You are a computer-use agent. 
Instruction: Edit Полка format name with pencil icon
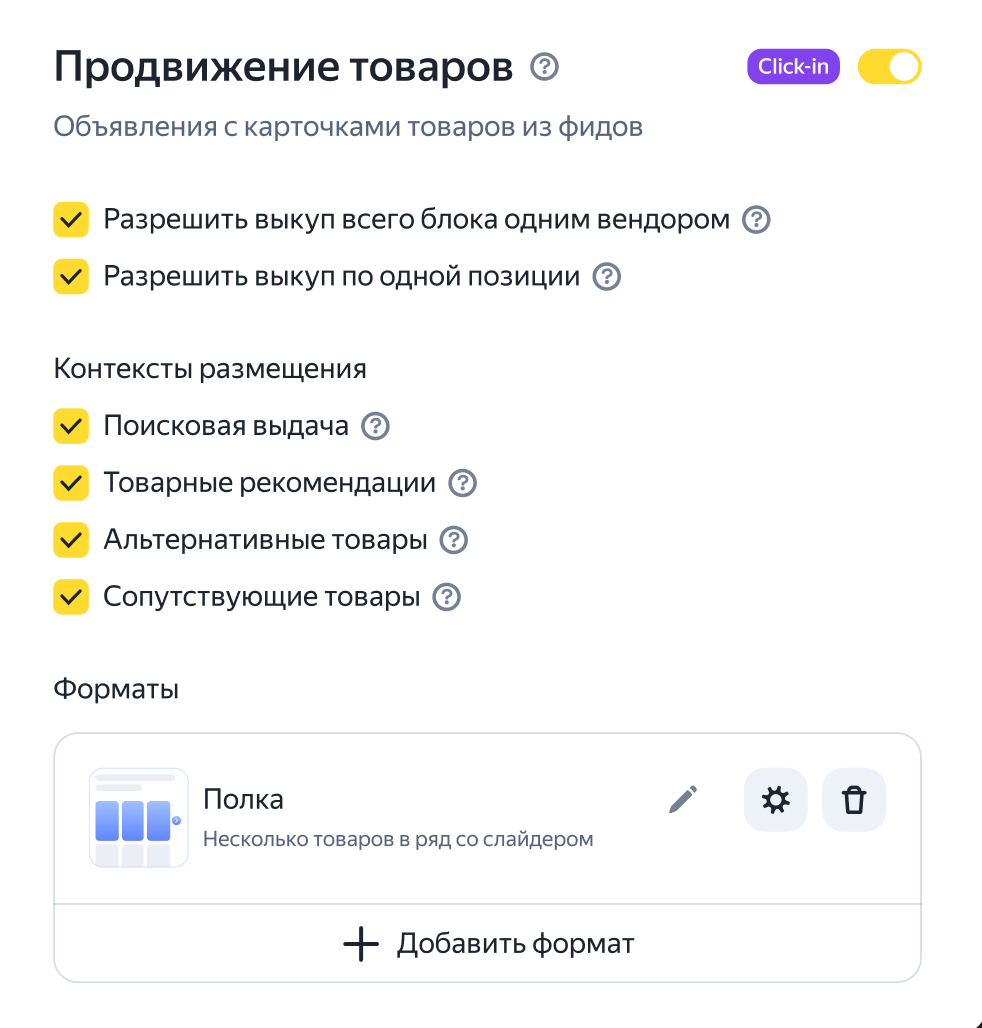[x=683, y=800]
